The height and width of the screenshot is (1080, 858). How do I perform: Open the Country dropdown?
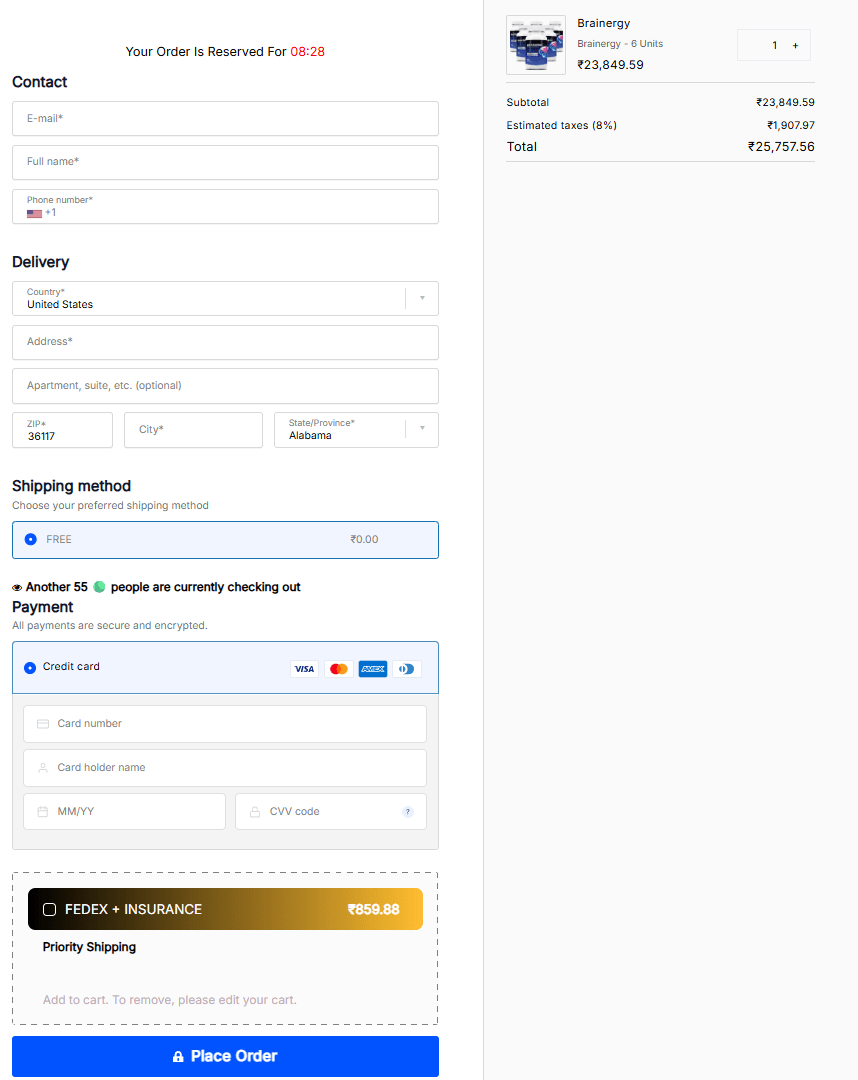[x=421, y=298]
